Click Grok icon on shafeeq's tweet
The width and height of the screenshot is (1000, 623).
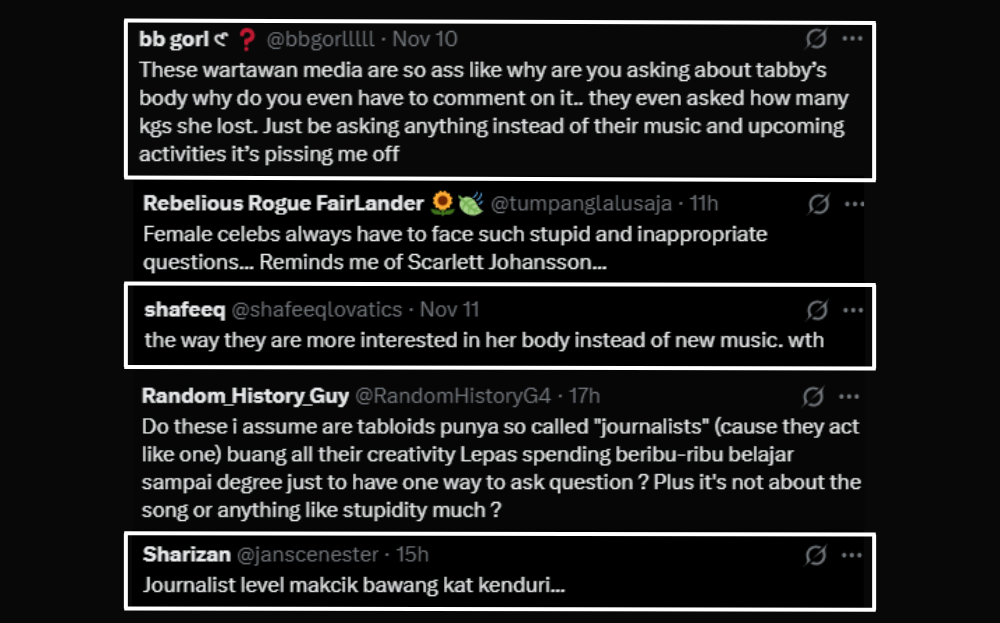pyautogui.click(x=816, y=309)
